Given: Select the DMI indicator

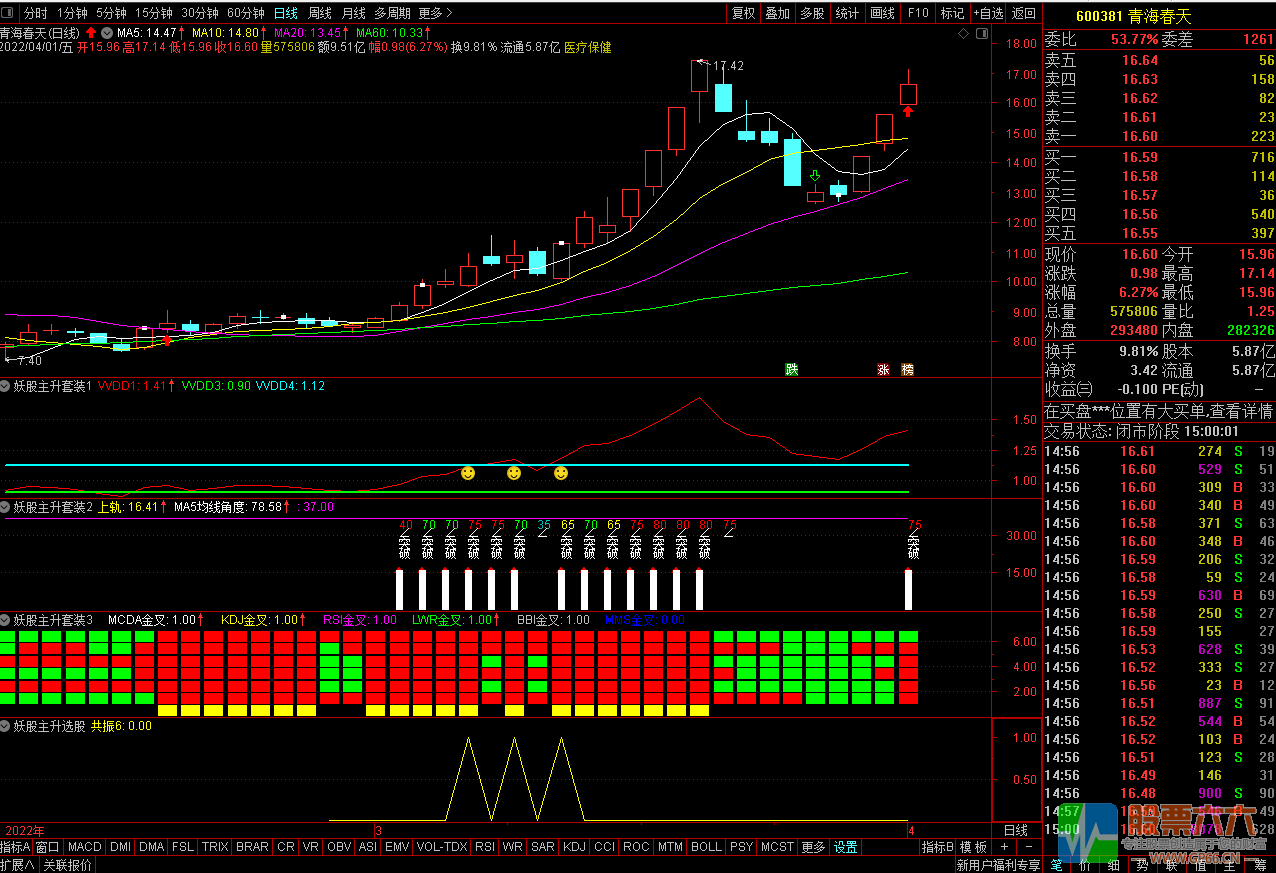Looking at the screenshot, I should [120, 847].
